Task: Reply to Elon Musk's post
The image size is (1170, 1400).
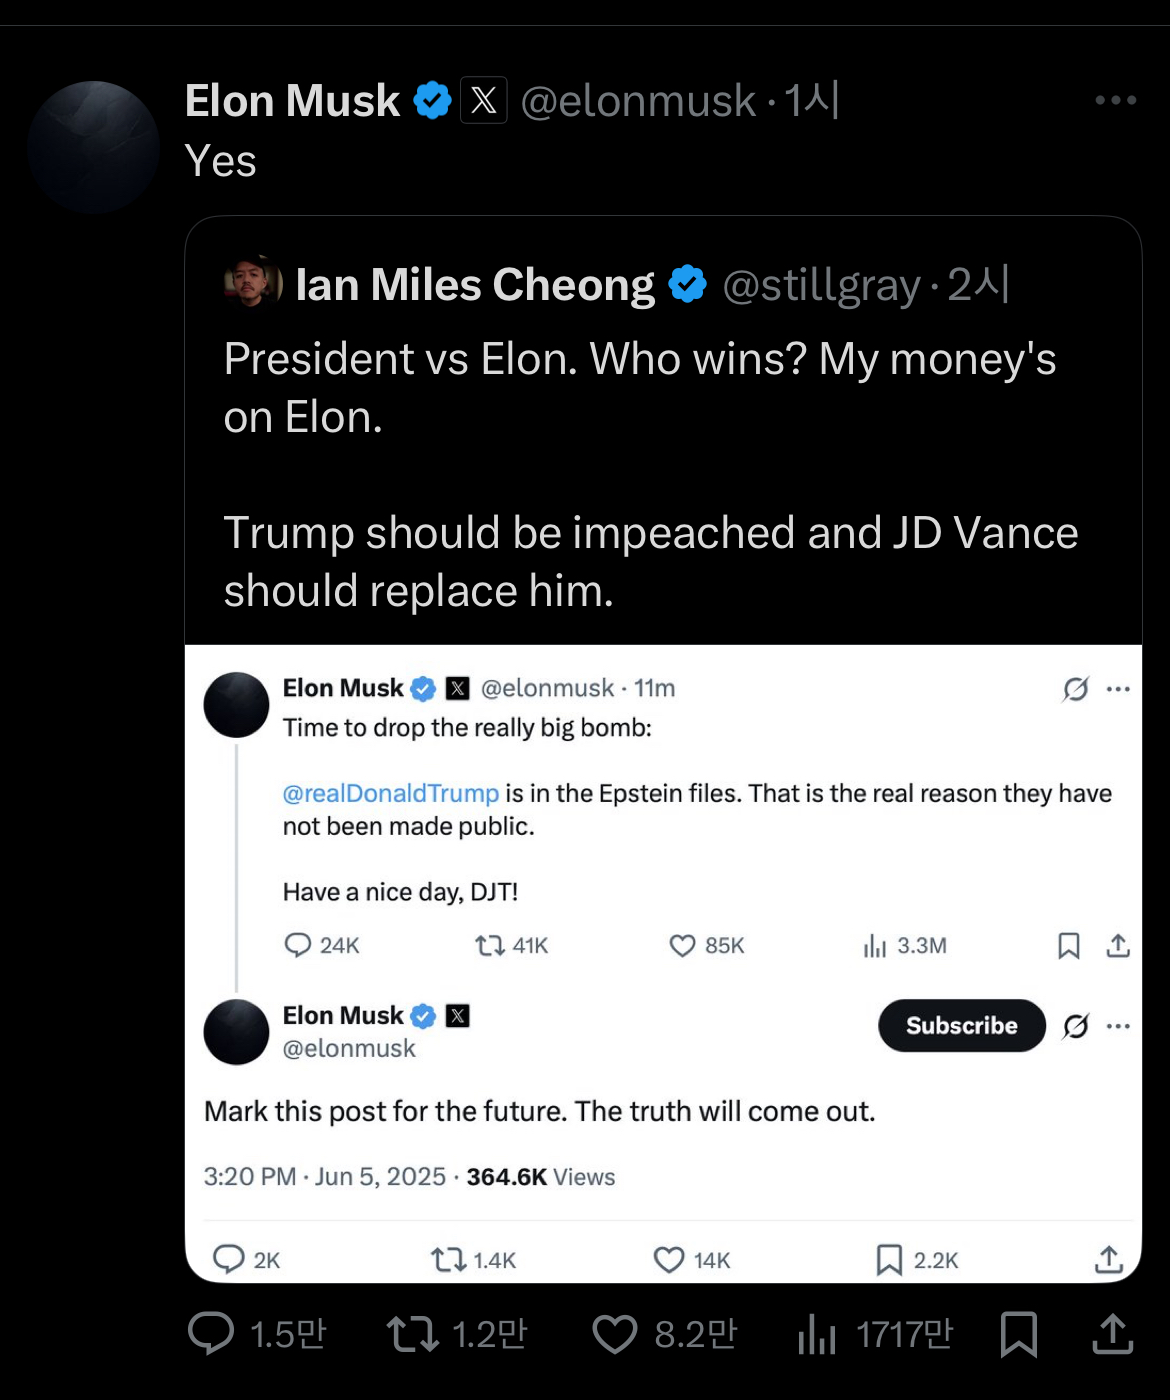Action: pyautogui.click(x=211, y=1334)
